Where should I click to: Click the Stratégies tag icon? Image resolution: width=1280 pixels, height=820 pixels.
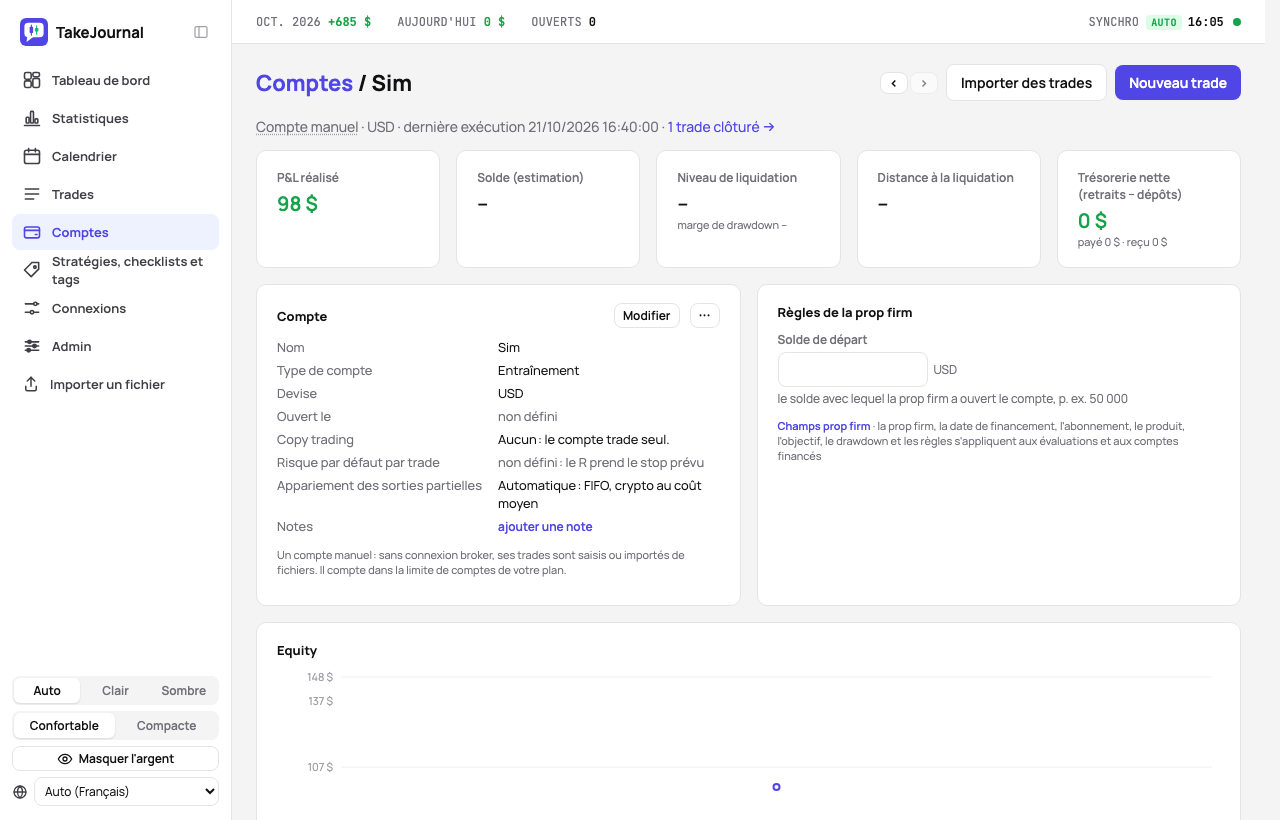tap(32, 270)
